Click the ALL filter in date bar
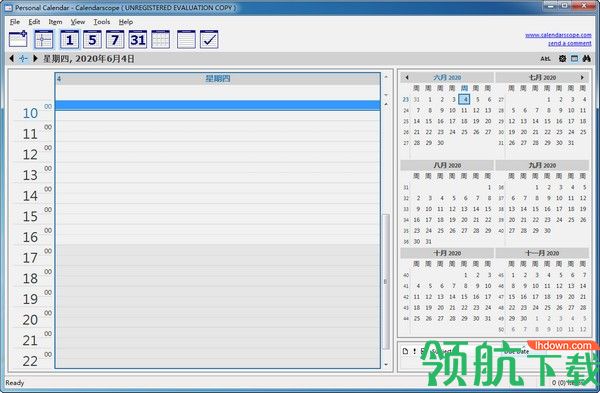The height and width of the screenshot is (393, 600). (x=545, y=59)
